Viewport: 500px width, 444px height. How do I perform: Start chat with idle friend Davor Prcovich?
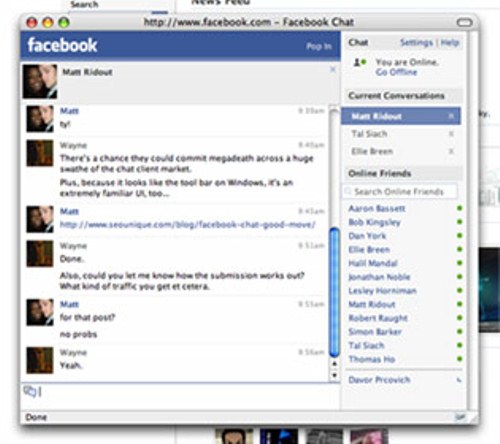click(379, 380)
